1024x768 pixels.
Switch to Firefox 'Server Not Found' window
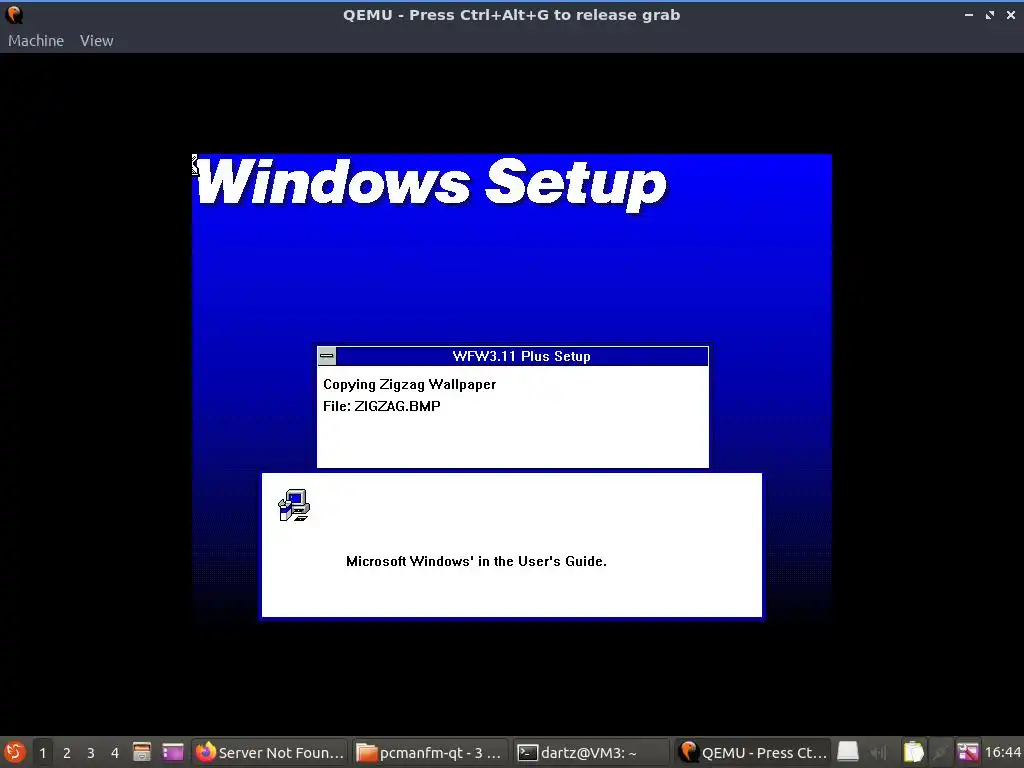[x=270, y=752]
